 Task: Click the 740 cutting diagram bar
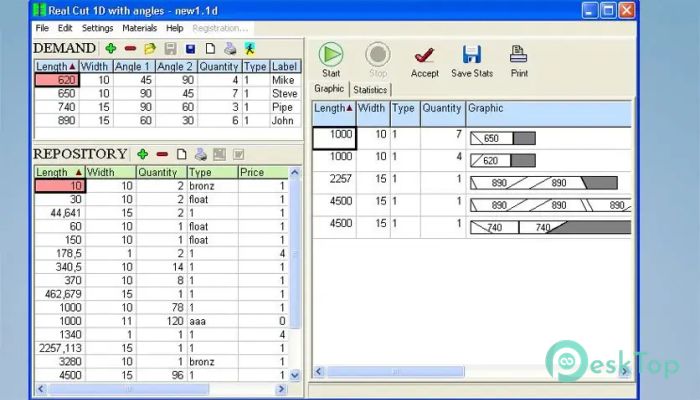click(x=550, y=228)
